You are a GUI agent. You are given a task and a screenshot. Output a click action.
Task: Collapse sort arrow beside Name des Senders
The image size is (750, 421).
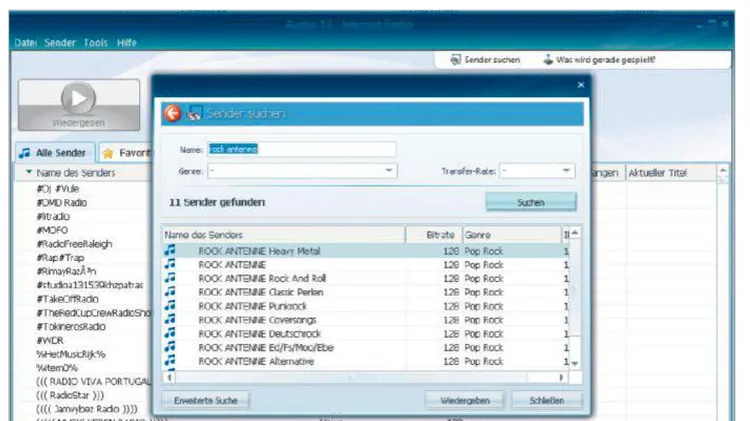pos(29,172)
